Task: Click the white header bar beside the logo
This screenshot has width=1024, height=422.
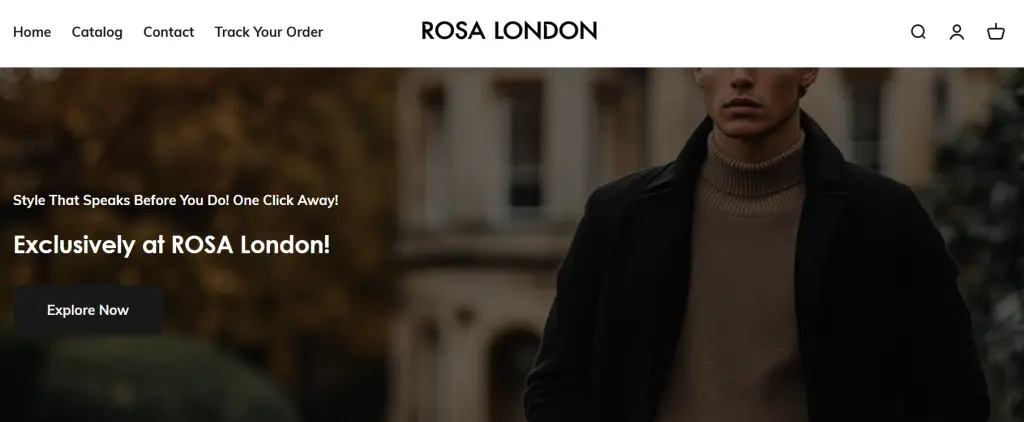Action: click(751, 33)
